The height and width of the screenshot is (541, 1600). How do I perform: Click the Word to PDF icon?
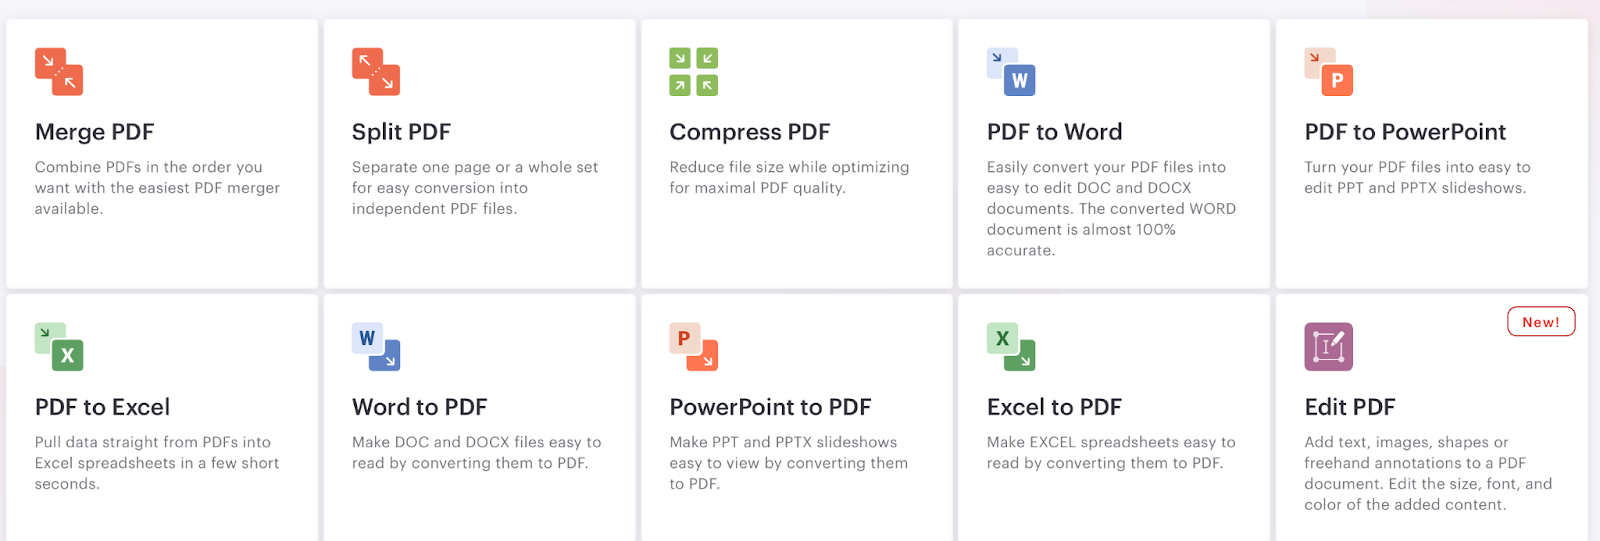point(376,347)
